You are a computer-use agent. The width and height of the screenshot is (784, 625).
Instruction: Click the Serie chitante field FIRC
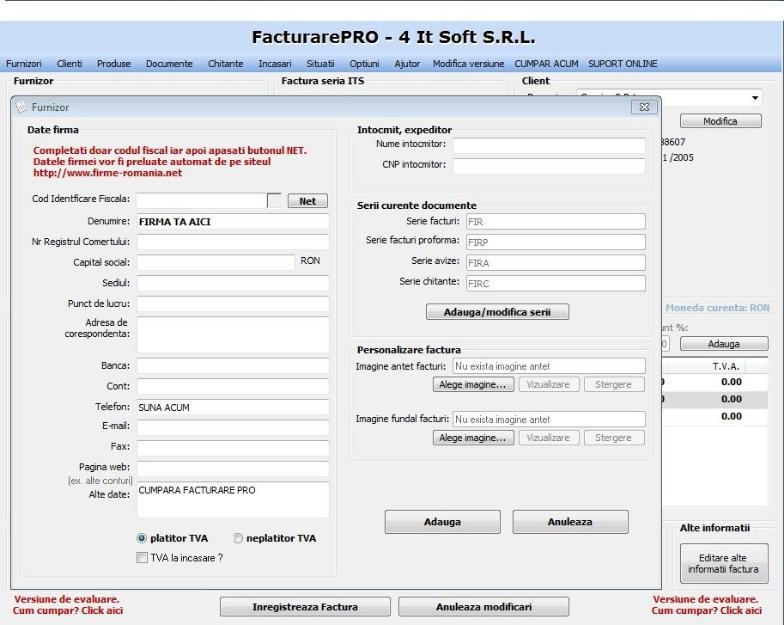click(556, 283)
